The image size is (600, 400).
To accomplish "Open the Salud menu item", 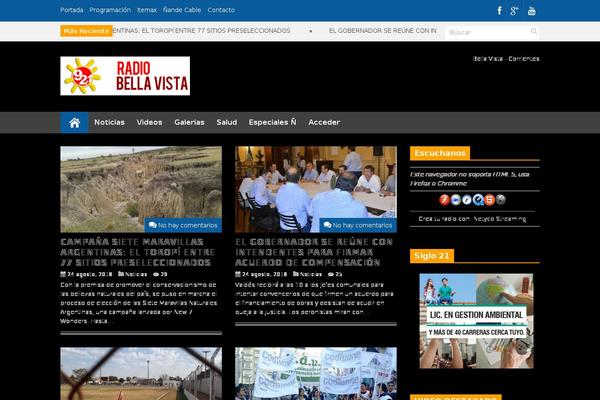I will (x=227, y=122).
